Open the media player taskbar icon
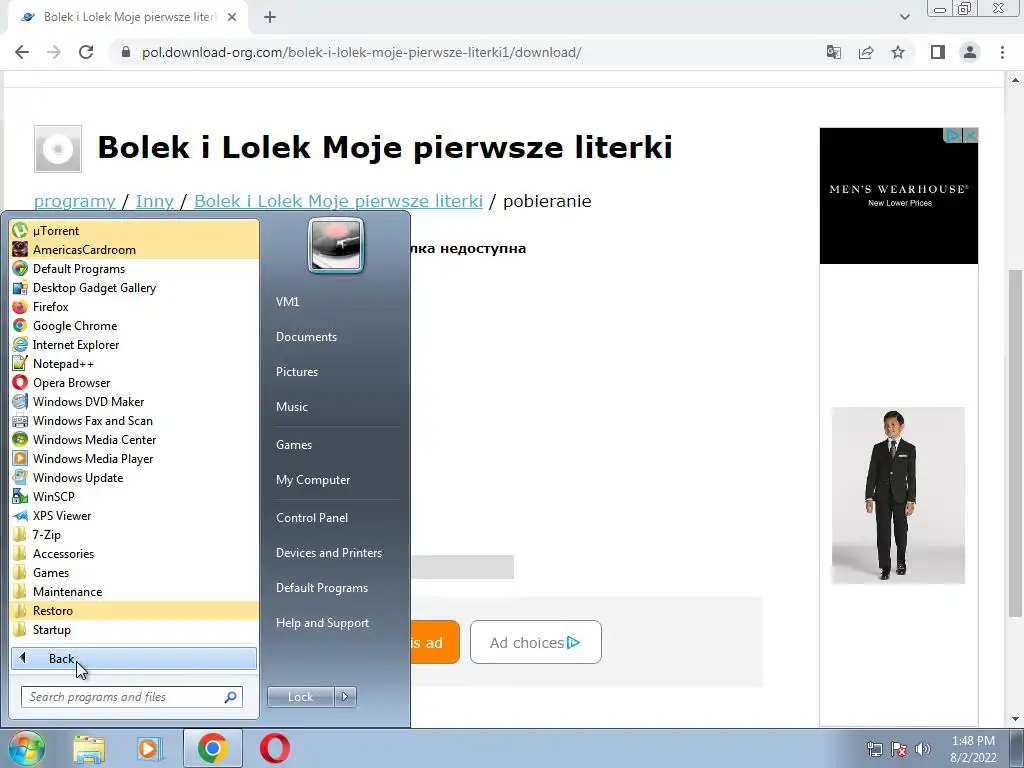This screenshot has height=768, width=1024. [150, 748]
